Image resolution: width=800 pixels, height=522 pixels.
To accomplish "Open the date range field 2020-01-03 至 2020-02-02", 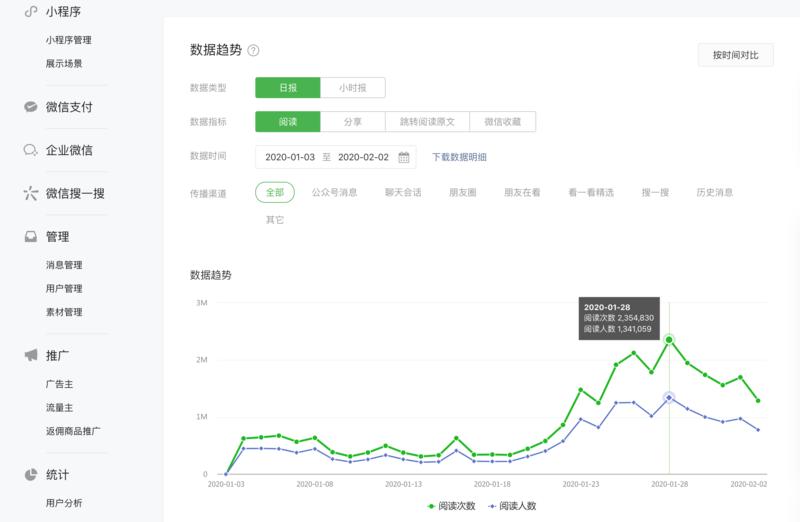I will (336, 157).
